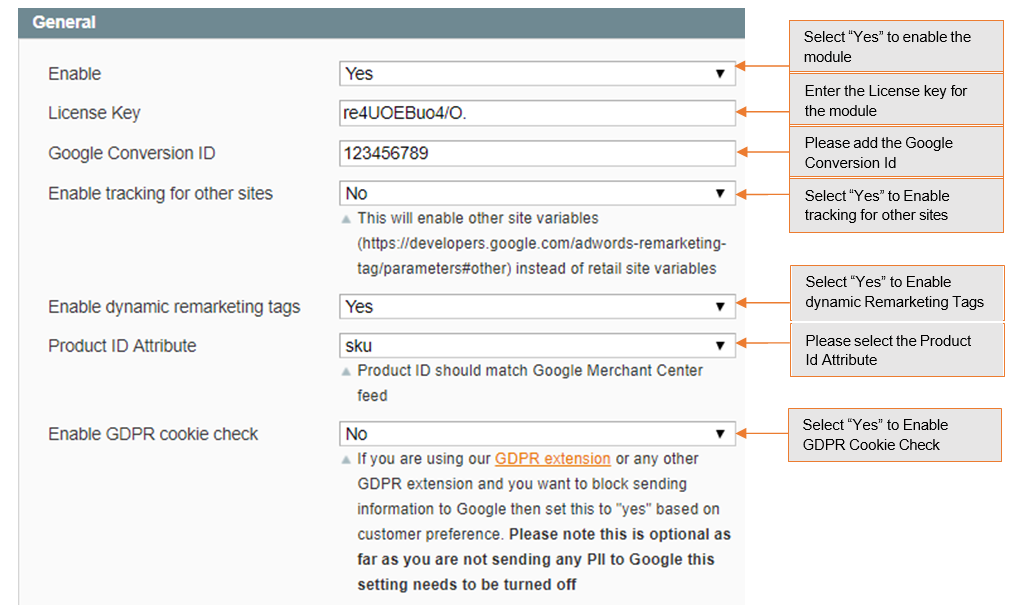Collapse the General section header
Screen dimensions: 1016x615
coord(380,23)
